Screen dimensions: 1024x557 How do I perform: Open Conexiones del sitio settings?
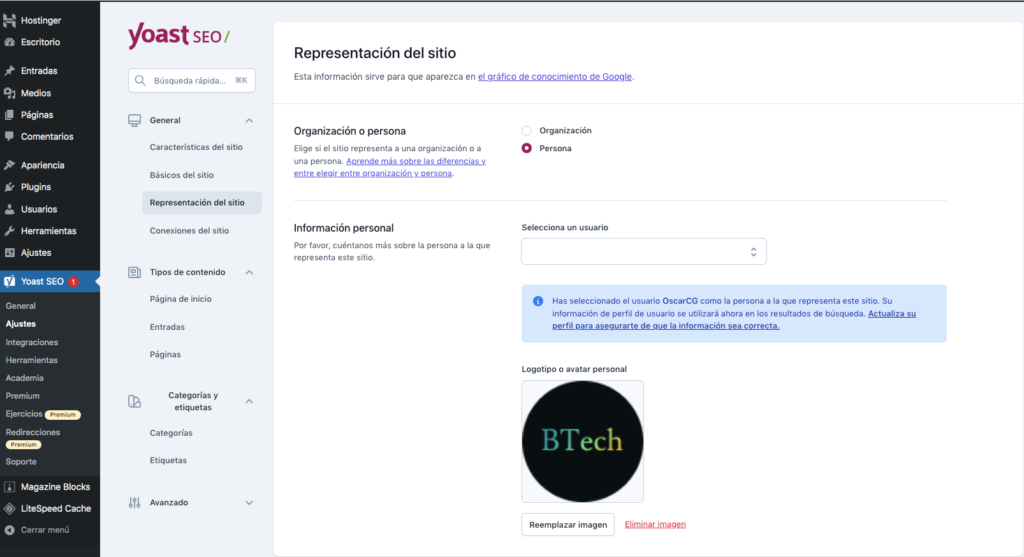tap(189, 230)
